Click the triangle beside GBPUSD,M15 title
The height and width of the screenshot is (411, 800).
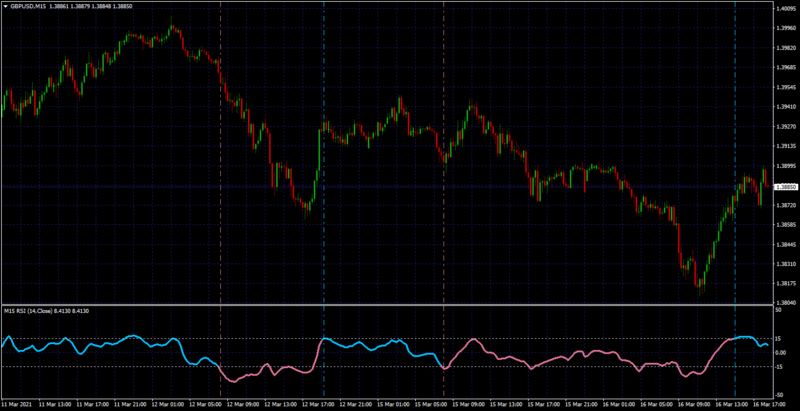[5, 7]
